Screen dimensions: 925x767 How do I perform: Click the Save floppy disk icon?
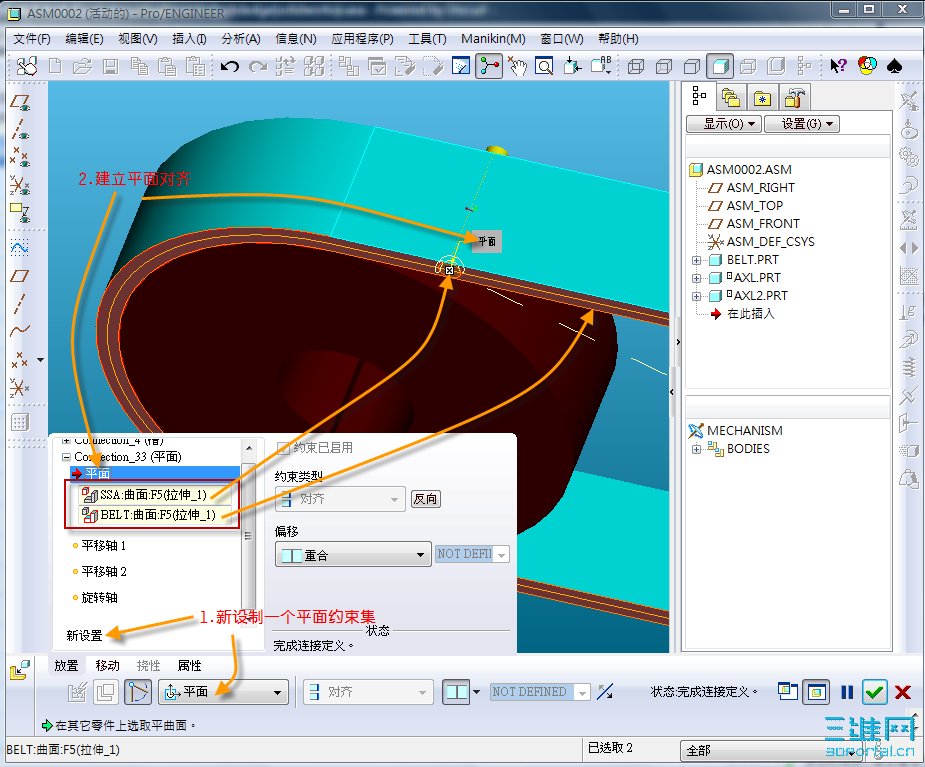(x=110, y=66)
